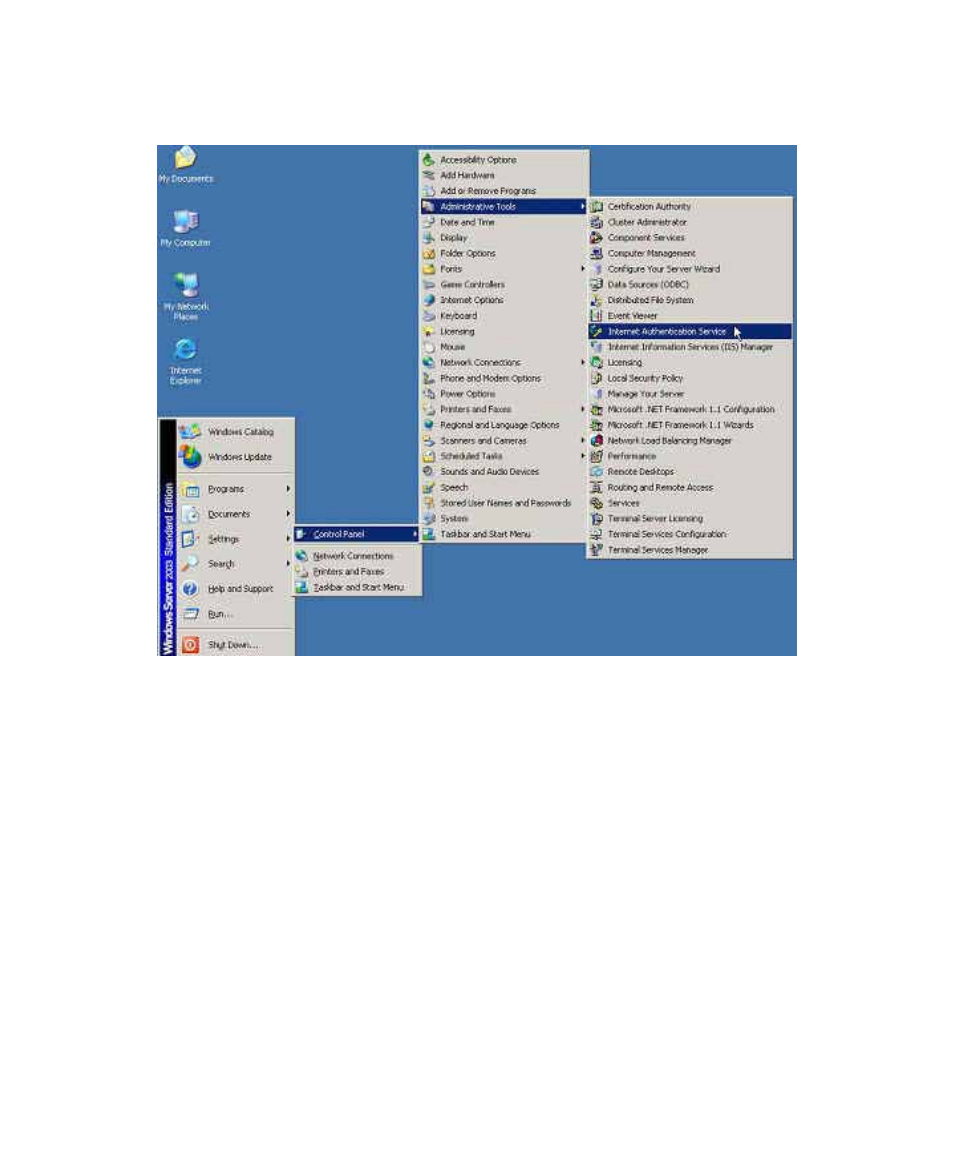Expand the Settings submenu arrow

point(288,539)
